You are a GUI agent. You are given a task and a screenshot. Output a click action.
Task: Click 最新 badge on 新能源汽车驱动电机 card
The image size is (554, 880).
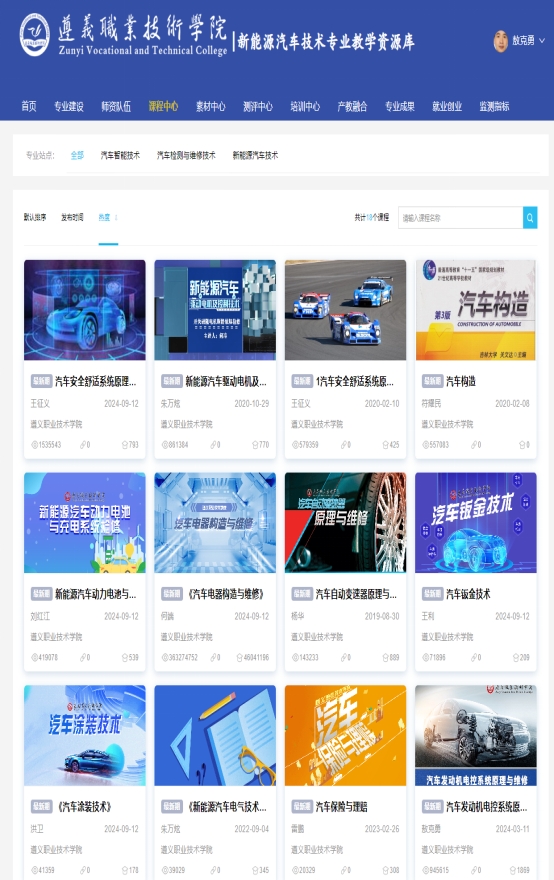click(171, 382)
